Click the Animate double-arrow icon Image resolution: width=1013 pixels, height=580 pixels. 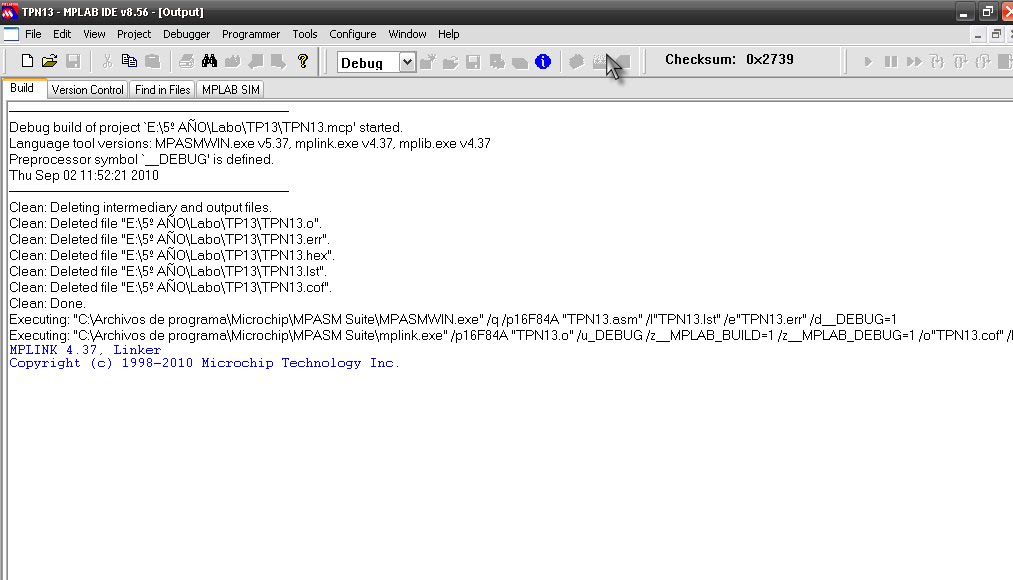click(914, 62)
